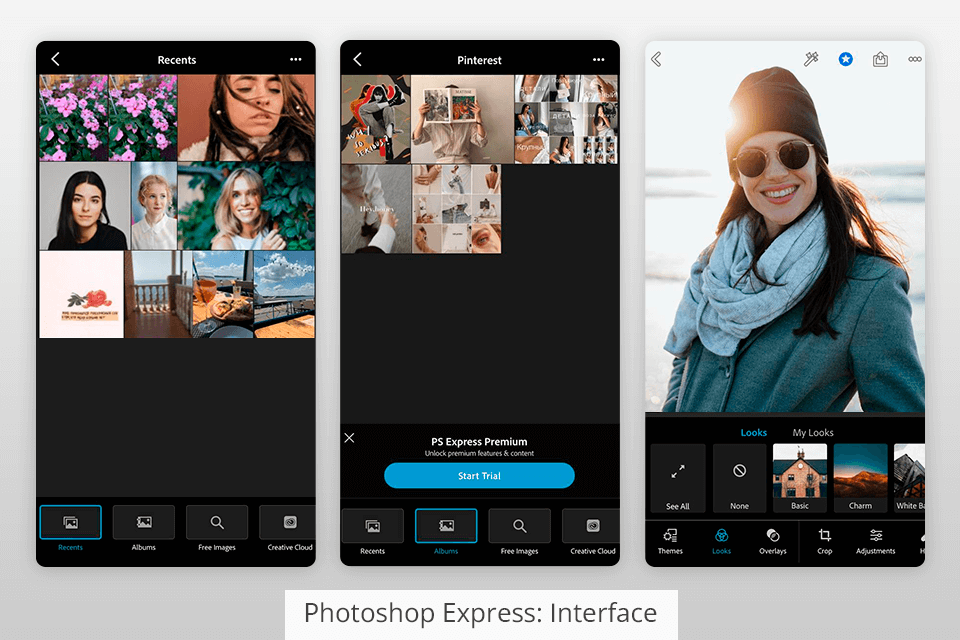The width and height of the screenshot is (960, 640).
Task: Open Creative Cloud in the Recents screen
Action: pyautogui.click(x=288, y=529)
